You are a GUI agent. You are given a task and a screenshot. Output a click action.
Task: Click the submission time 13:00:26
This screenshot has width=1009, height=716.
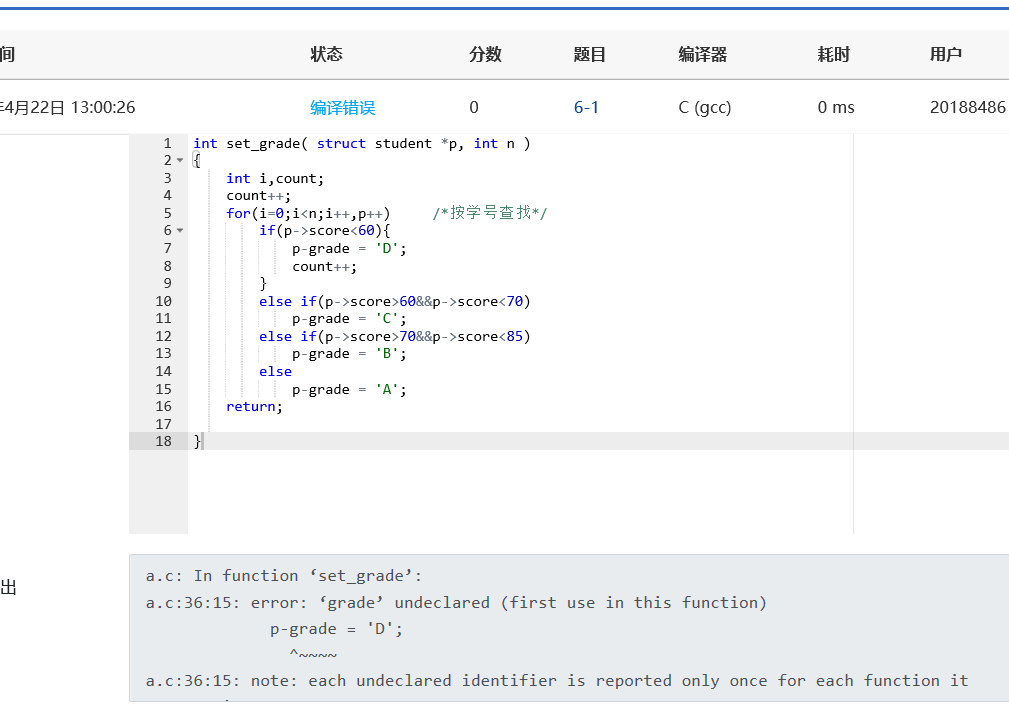coord(103,107)
